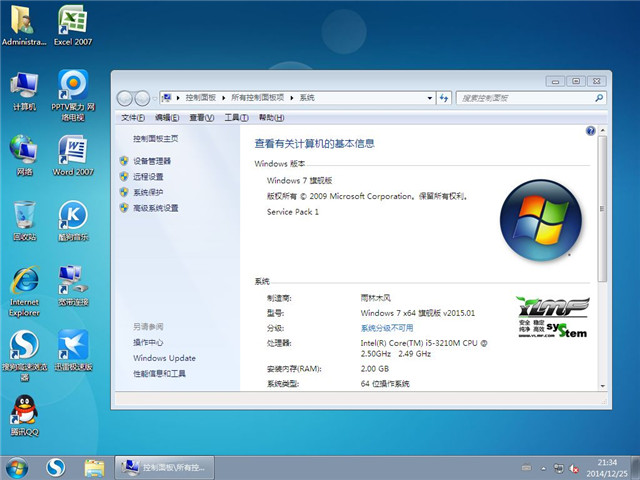This screenshot has height=480, width=640.
Task: Open the 计算机 desktop icon
Action: [24, 91]
